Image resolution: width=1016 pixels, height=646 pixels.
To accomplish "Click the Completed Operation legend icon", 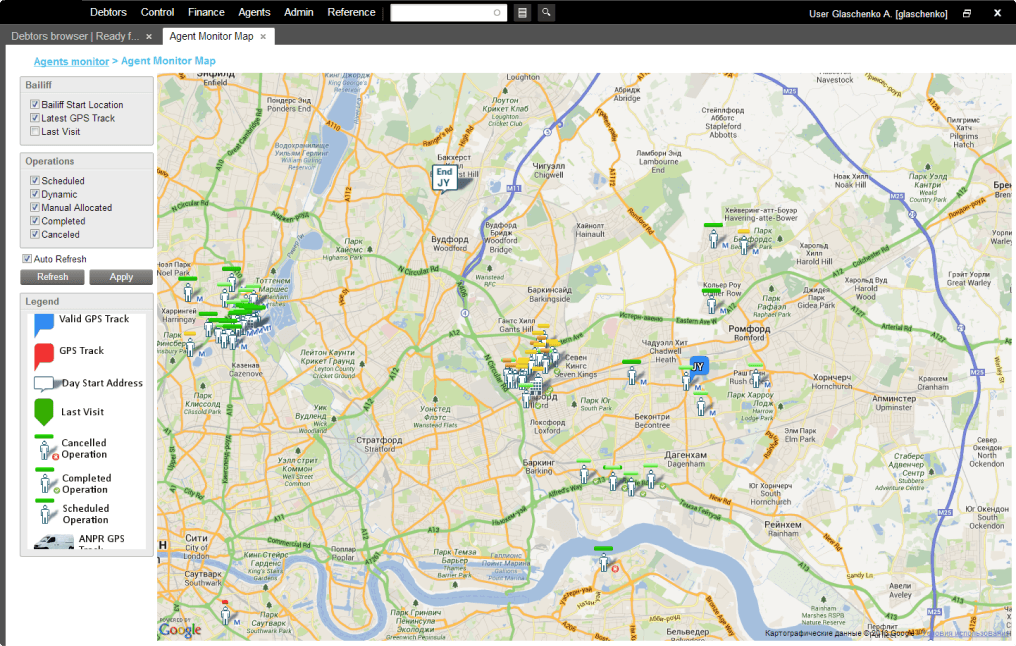I will [46, 481].
